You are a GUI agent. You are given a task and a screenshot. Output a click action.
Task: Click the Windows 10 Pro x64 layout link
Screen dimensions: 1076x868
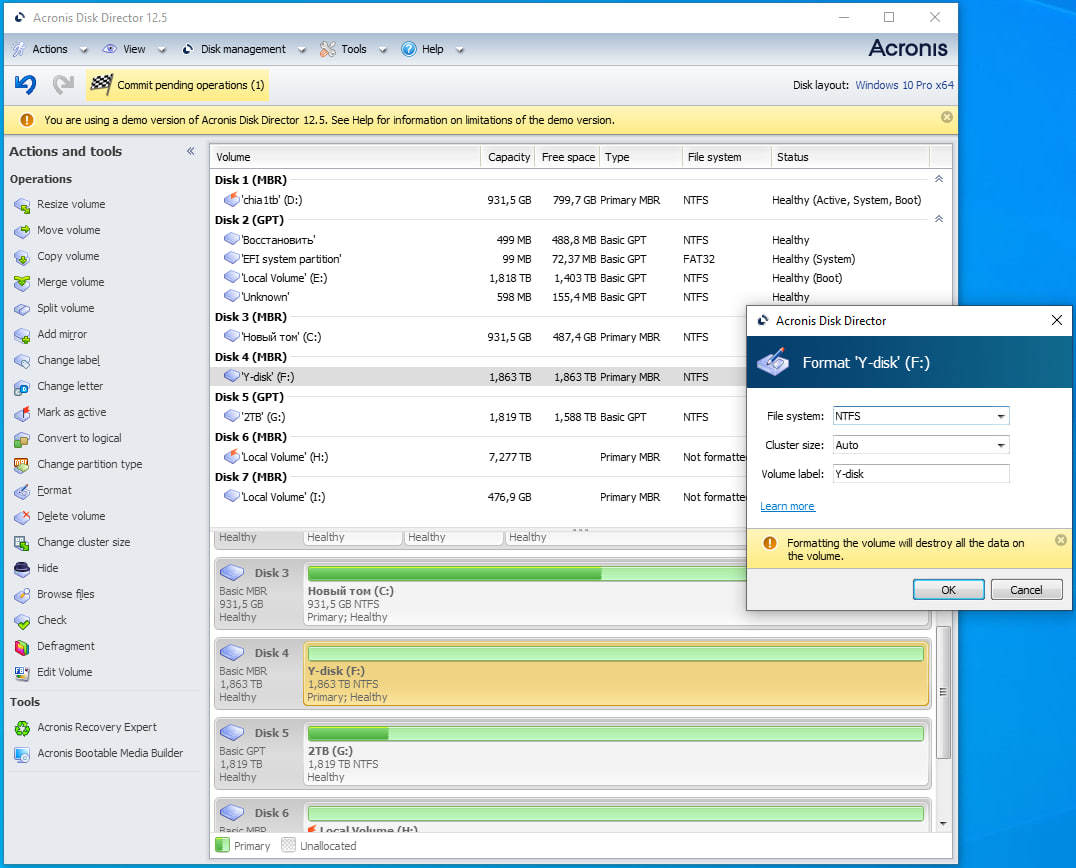coord(904,85)
